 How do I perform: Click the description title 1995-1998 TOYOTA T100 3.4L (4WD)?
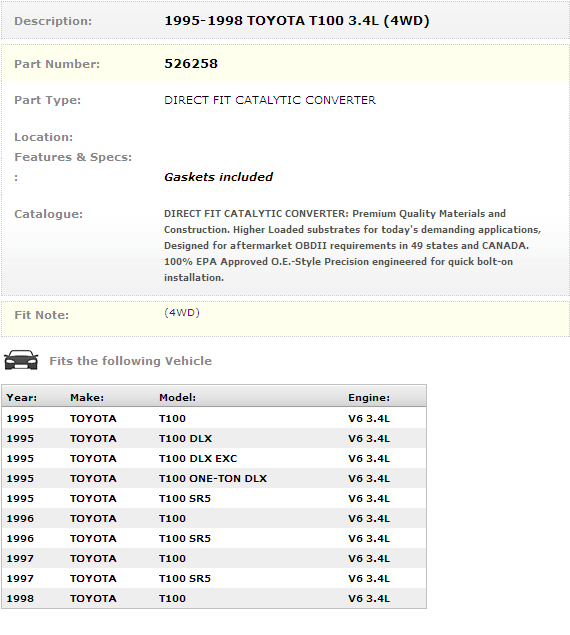pos(297,21)
